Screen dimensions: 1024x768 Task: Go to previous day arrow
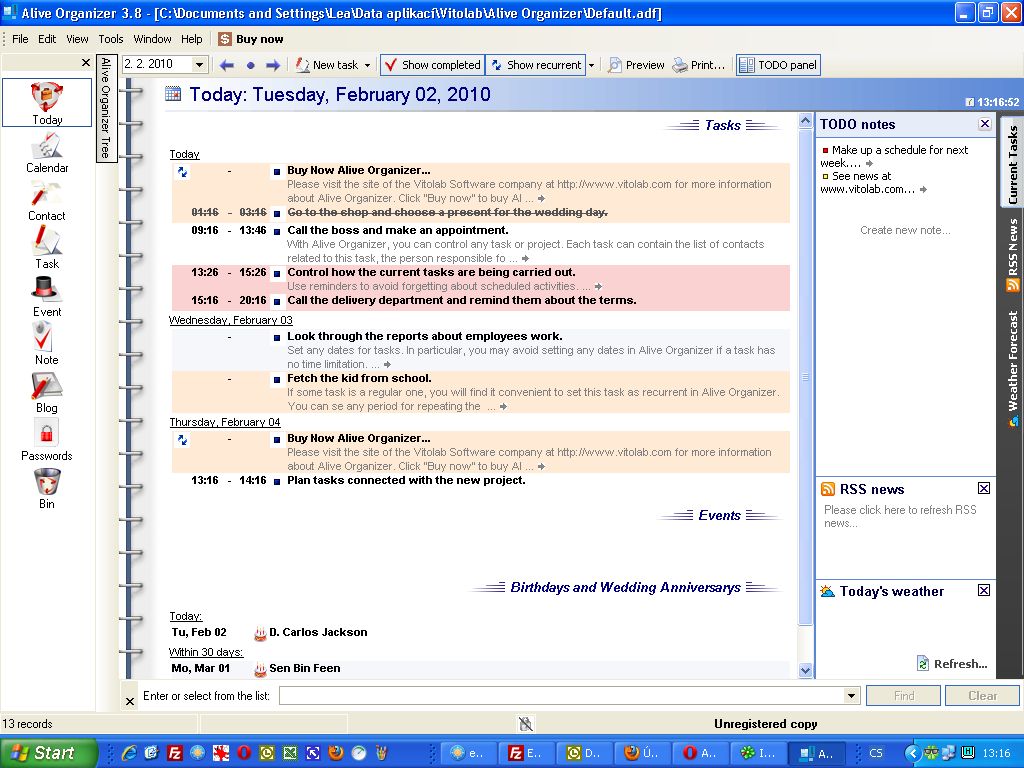tap(227, 65)
